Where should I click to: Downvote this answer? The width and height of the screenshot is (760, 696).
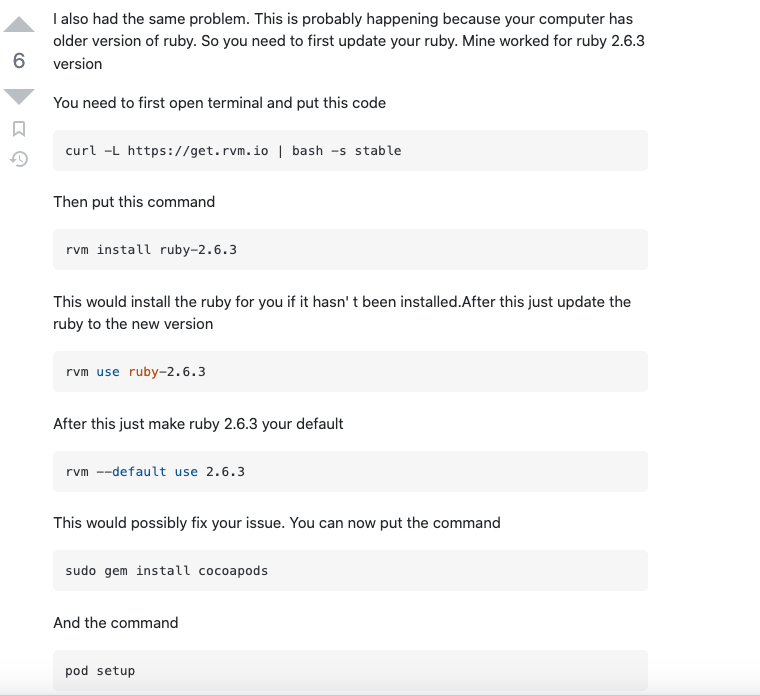pos(19,96)
